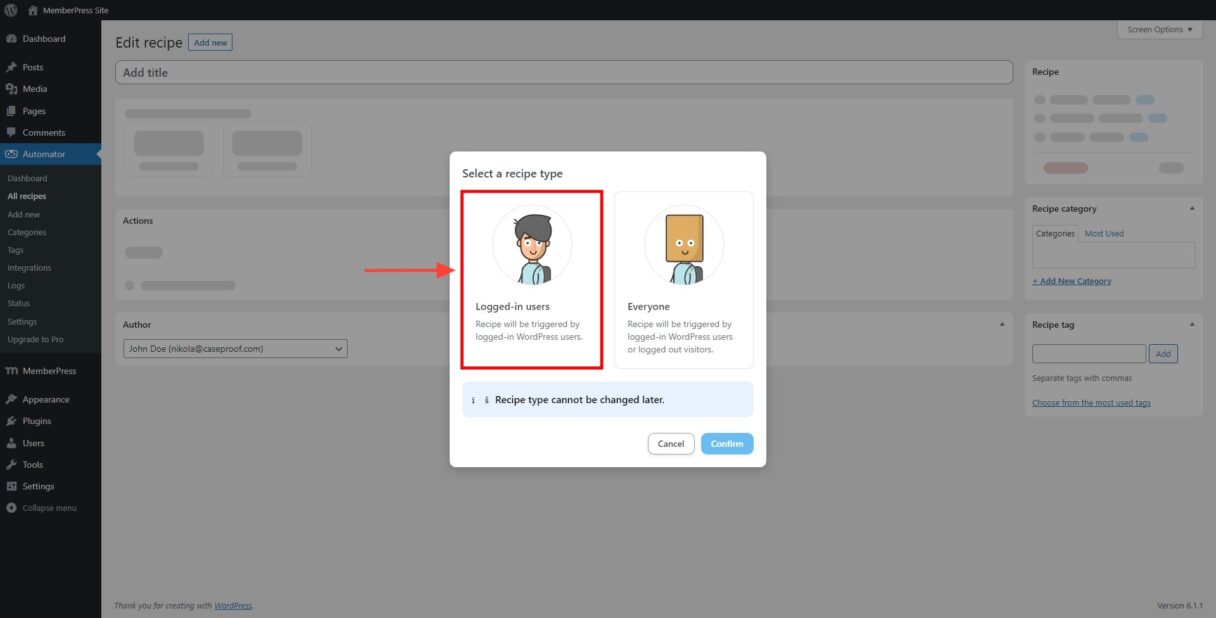Collapse the Recipe tag panel

point(1192,324)
